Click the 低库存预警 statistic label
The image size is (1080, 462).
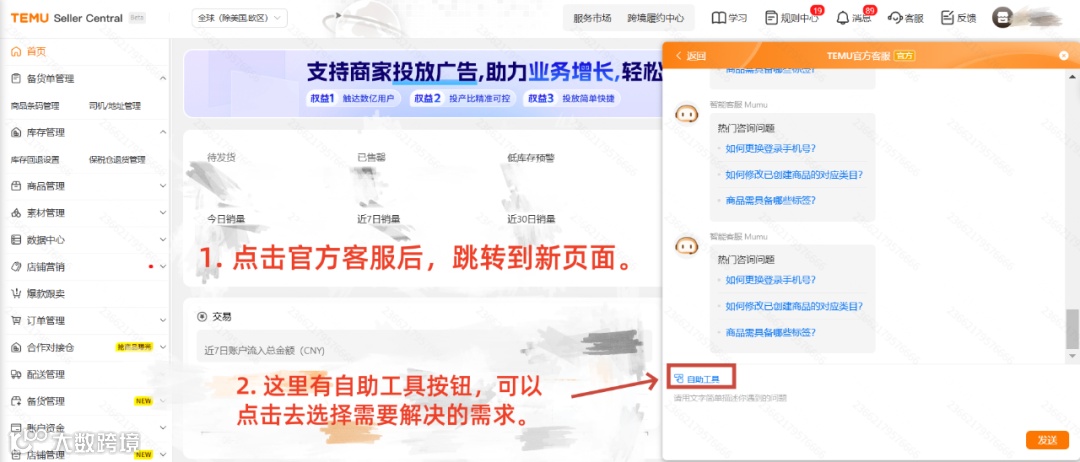click(531, 158)
